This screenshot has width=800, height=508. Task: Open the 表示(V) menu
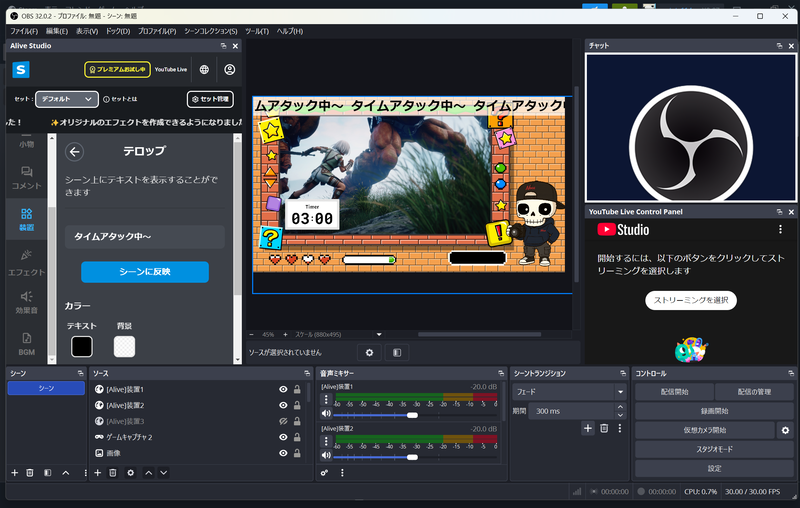87,31
